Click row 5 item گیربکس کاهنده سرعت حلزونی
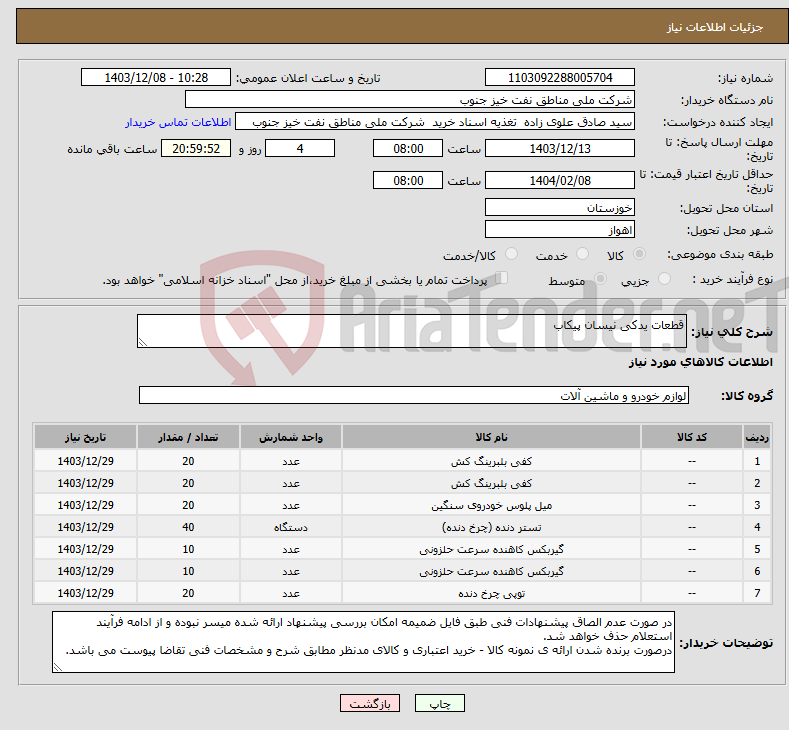This screenshot has height=730, width=789. 491,549
